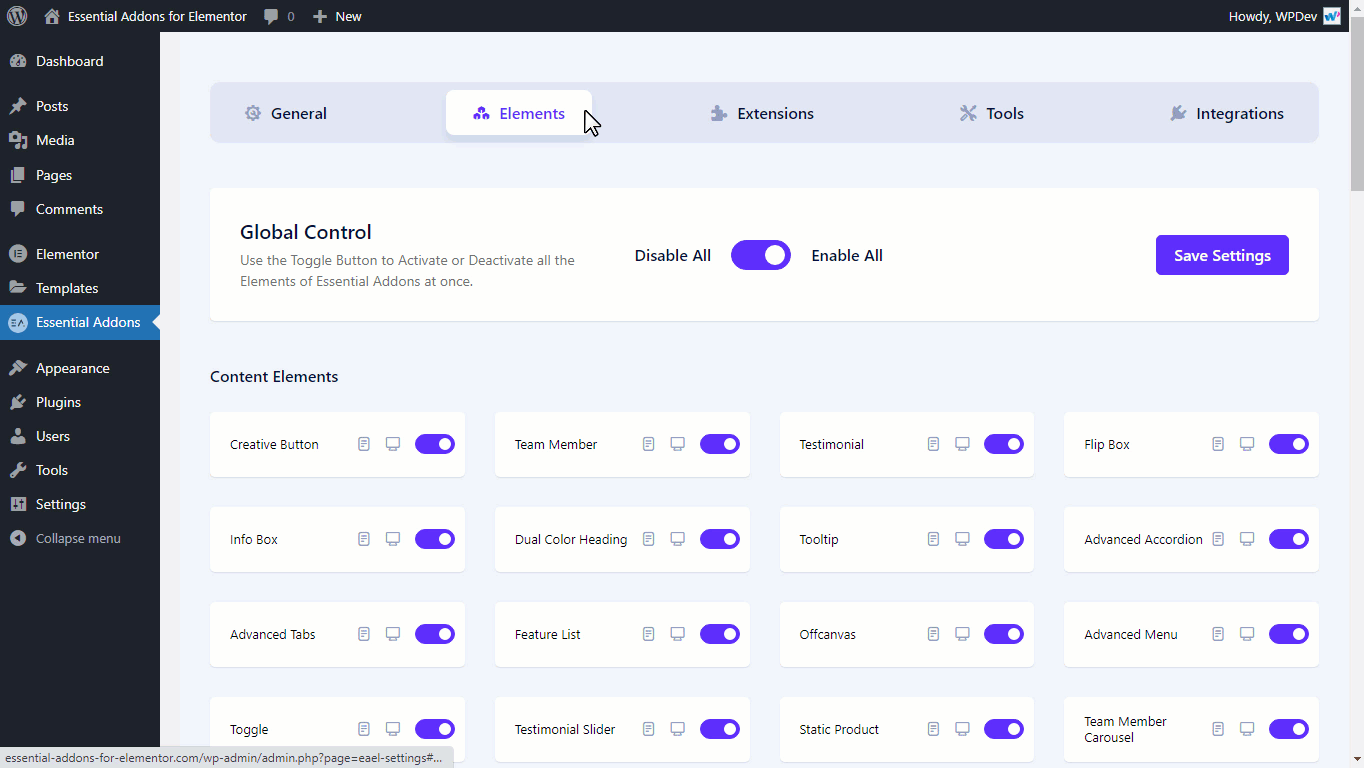1364x768 pixels.
Task: Switch off Advanced Accordion element
Action: [x=1289, y=539]
